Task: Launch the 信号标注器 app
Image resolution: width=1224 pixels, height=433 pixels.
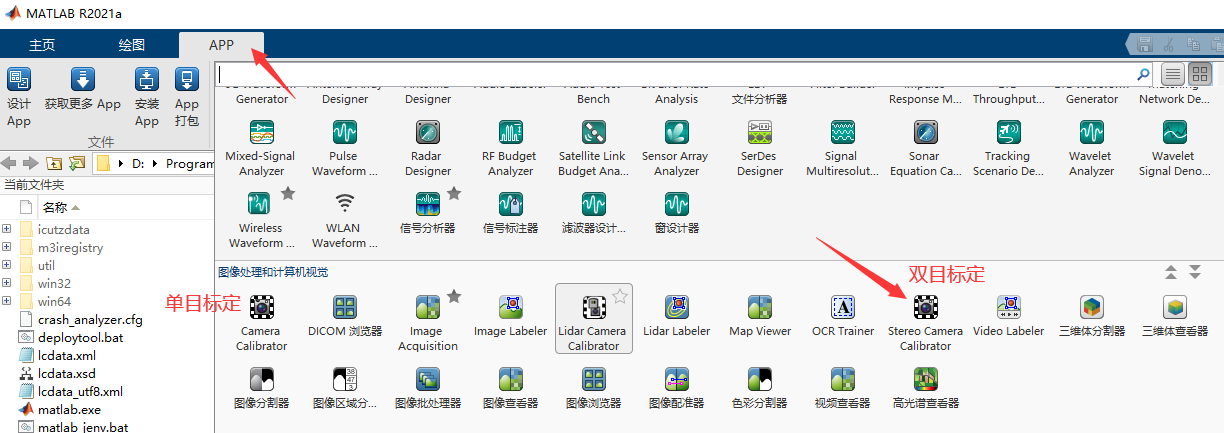Action: point(511,212)
